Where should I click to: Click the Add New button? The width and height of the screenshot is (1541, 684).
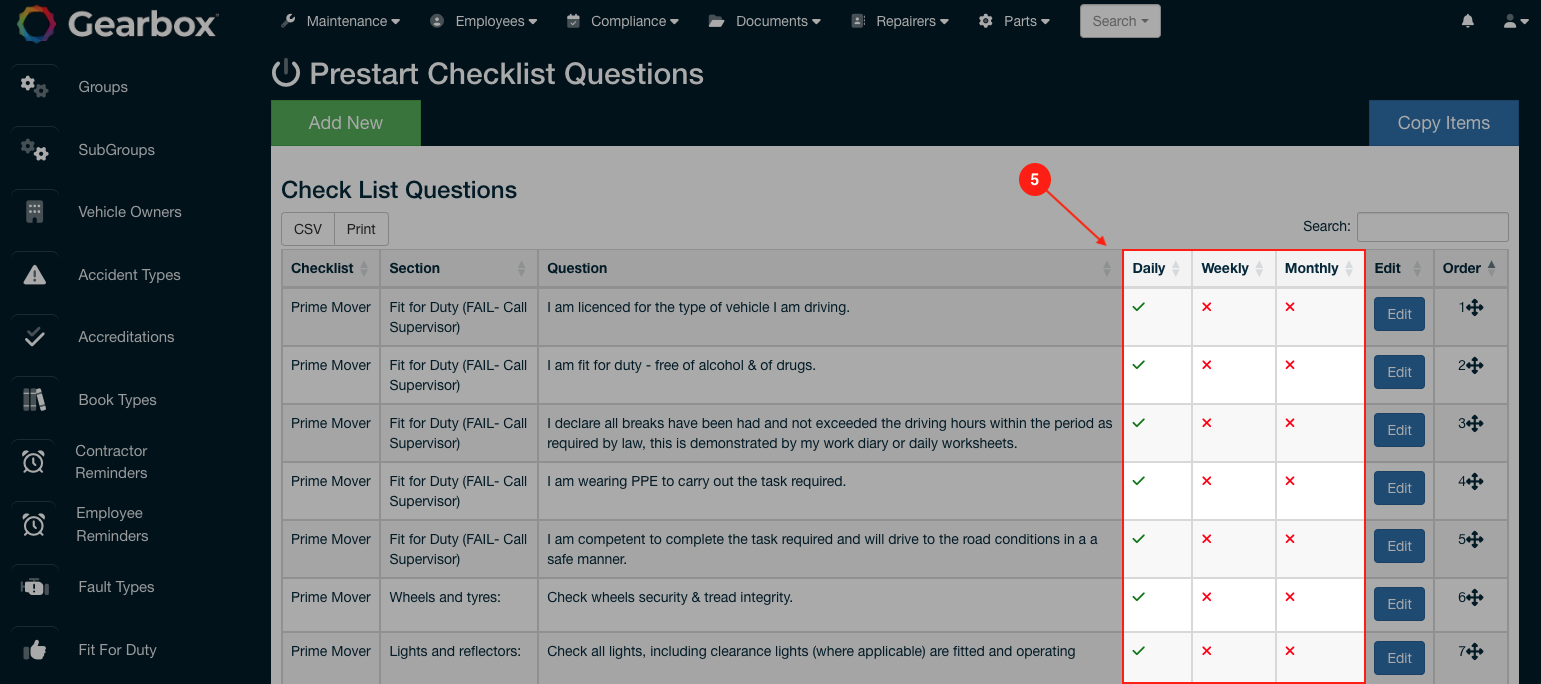coord(345,123)
